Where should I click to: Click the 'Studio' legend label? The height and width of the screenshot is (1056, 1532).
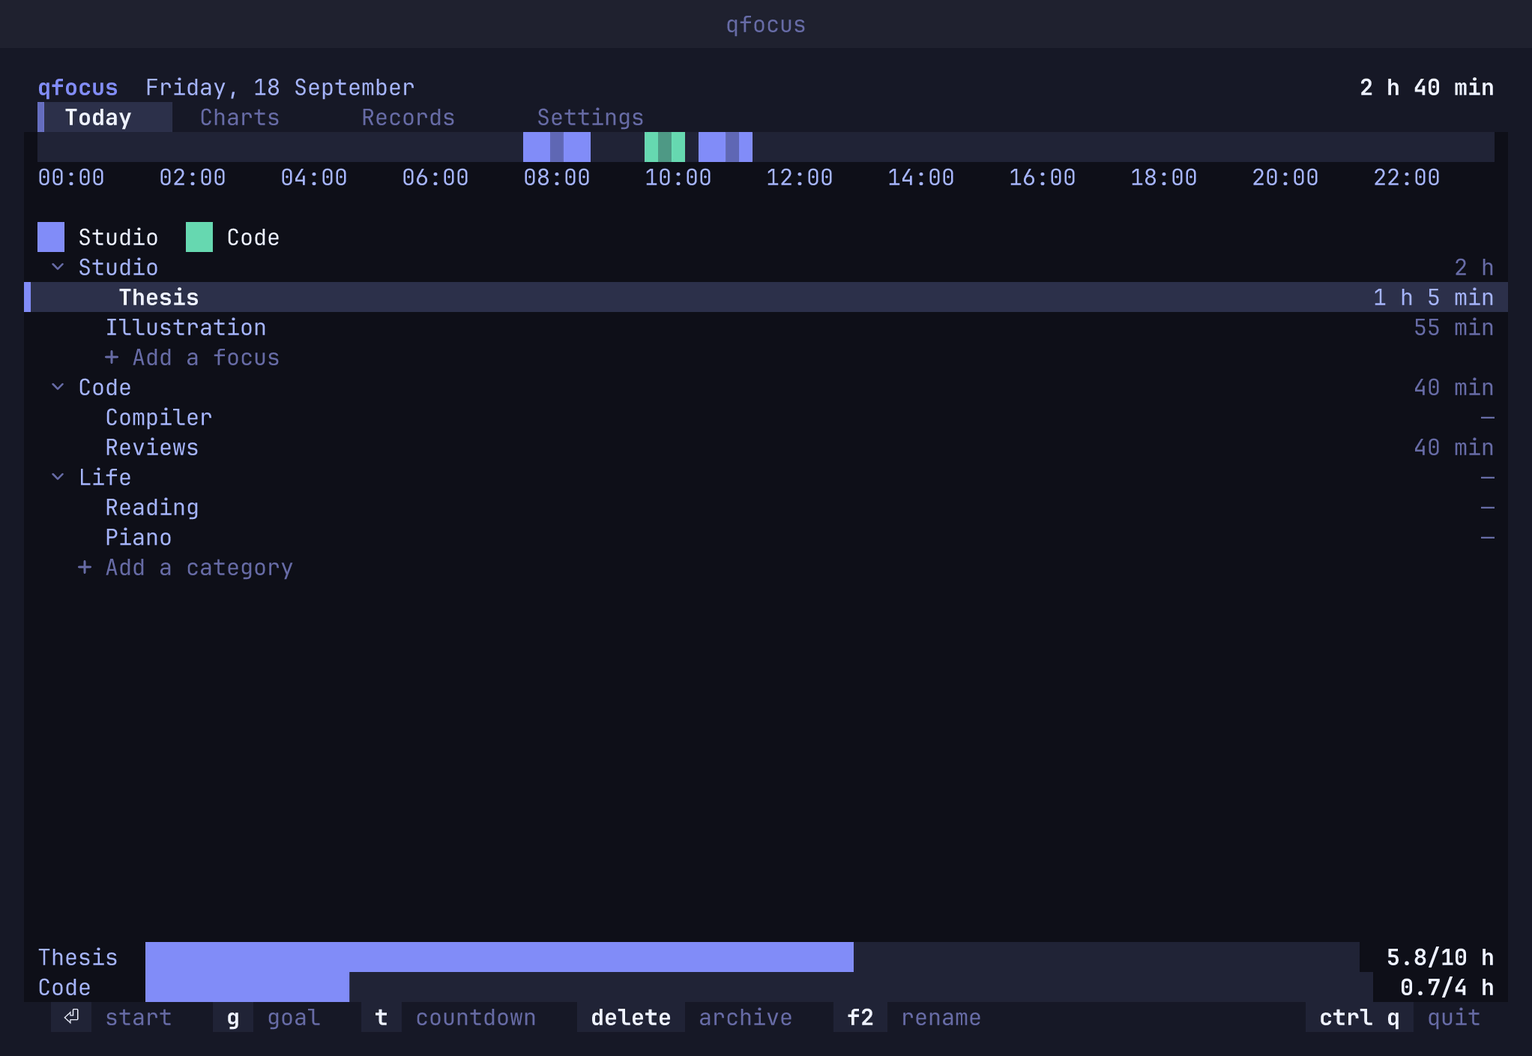(118, 237)
